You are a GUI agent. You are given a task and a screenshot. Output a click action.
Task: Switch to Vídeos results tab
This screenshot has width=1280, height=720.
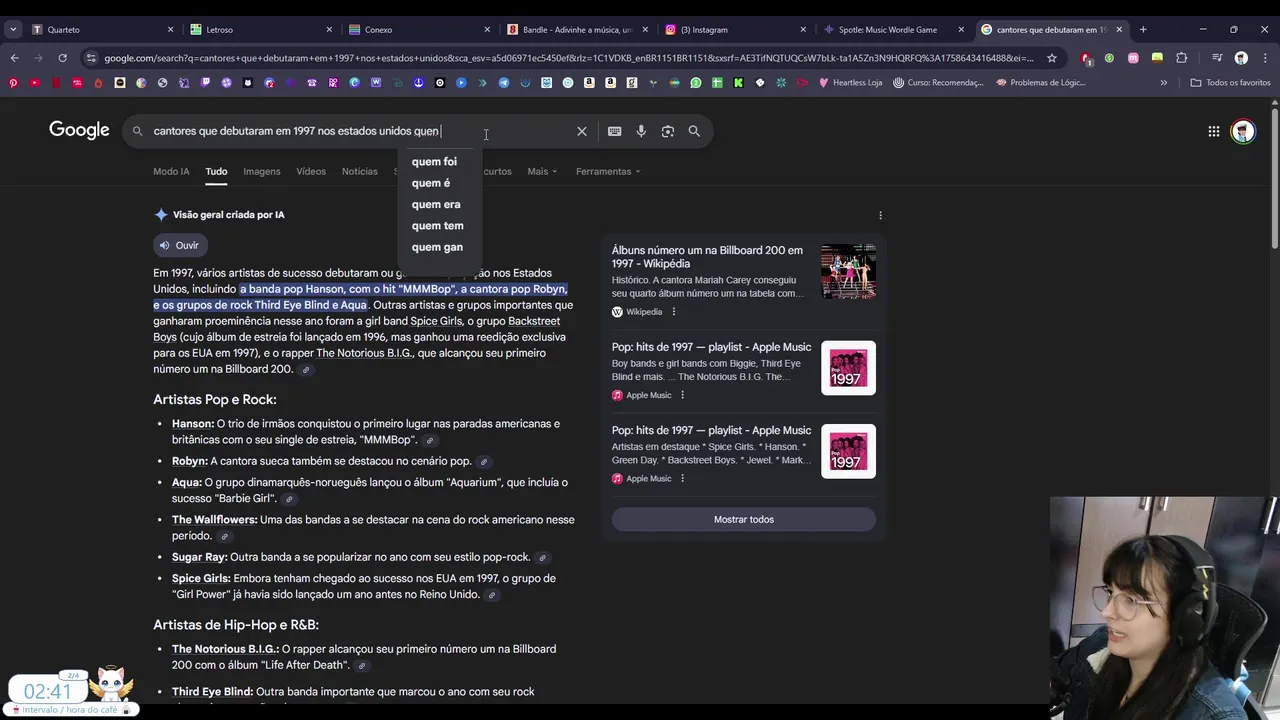[x=311, y=172]
